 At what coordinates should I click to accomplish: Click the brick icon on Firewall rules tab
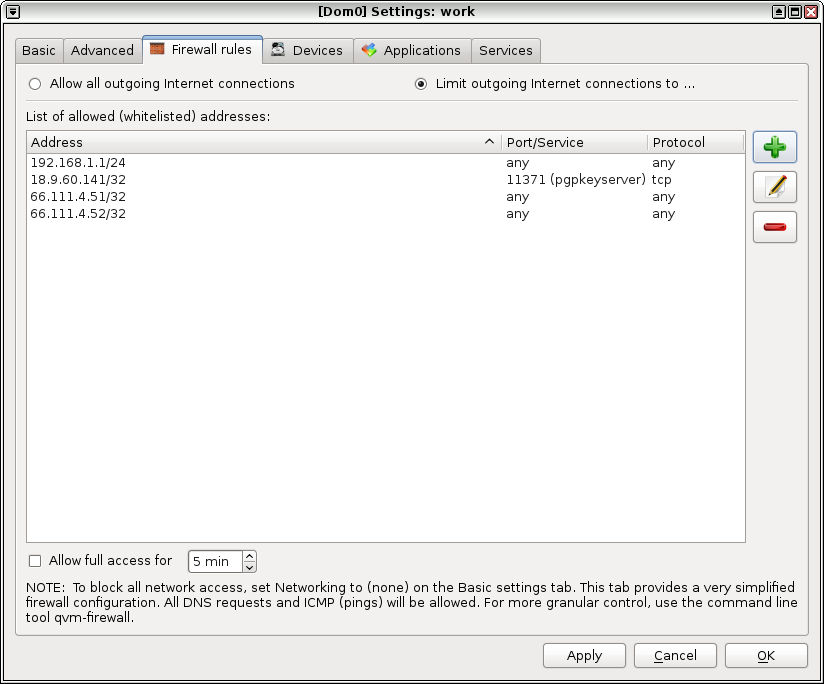(x=157, y=49)
